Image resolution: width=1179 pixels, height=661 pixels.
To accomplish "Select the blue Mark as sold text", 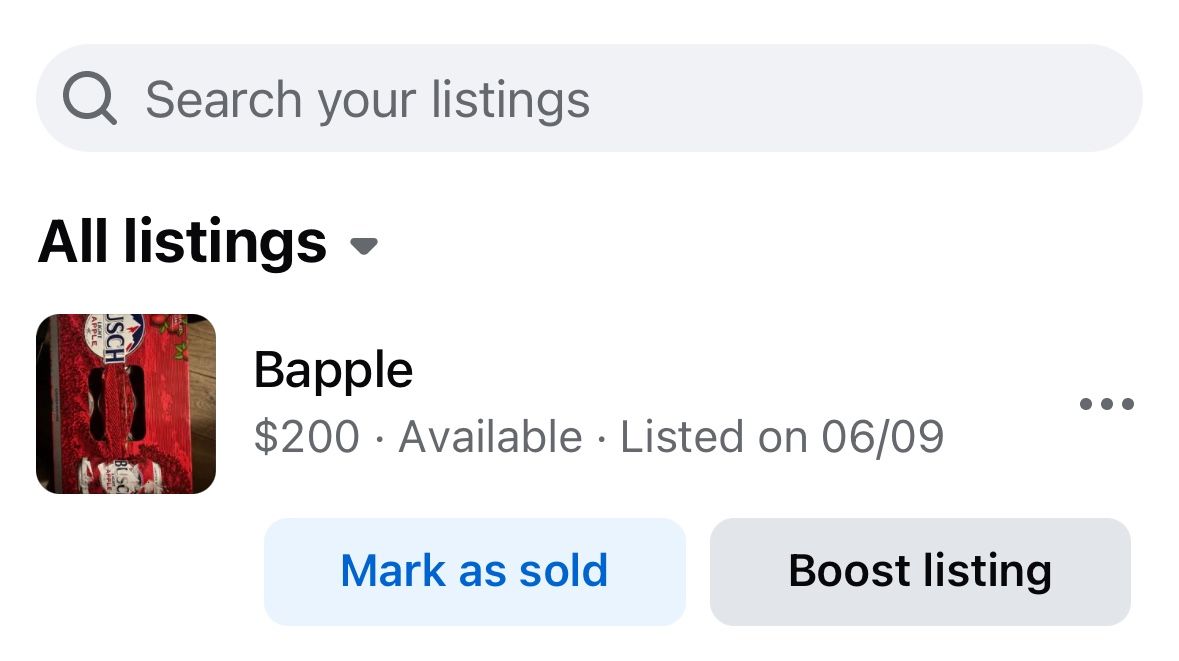I will 474,571.
